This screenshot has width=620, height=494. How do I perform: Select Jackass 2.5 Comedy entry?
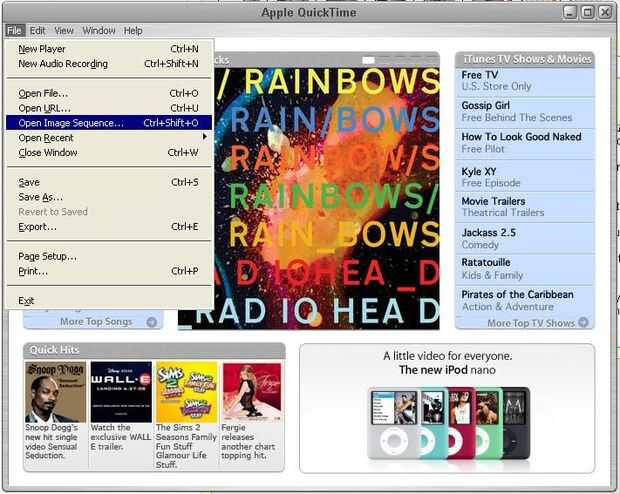[525, 238]
